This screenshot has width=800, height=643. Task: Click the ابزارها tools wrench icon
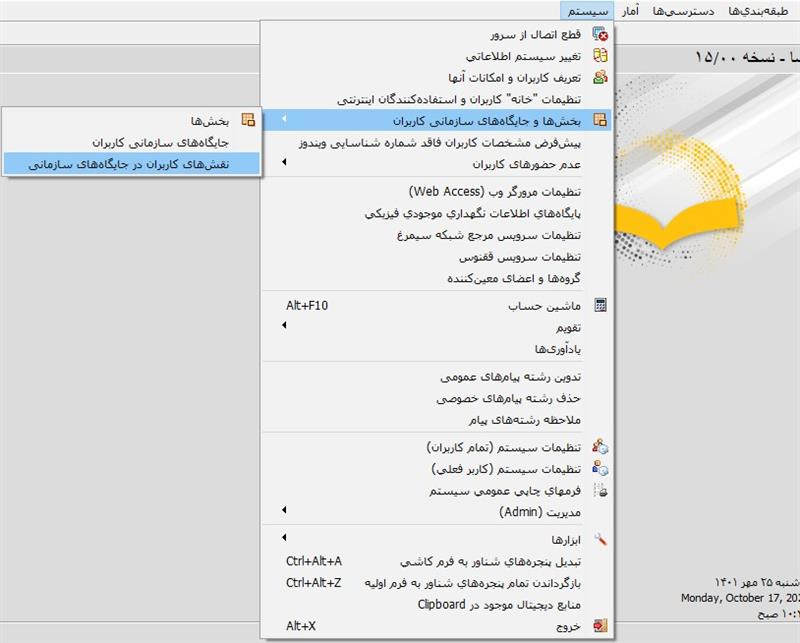[x=600, y=539]
